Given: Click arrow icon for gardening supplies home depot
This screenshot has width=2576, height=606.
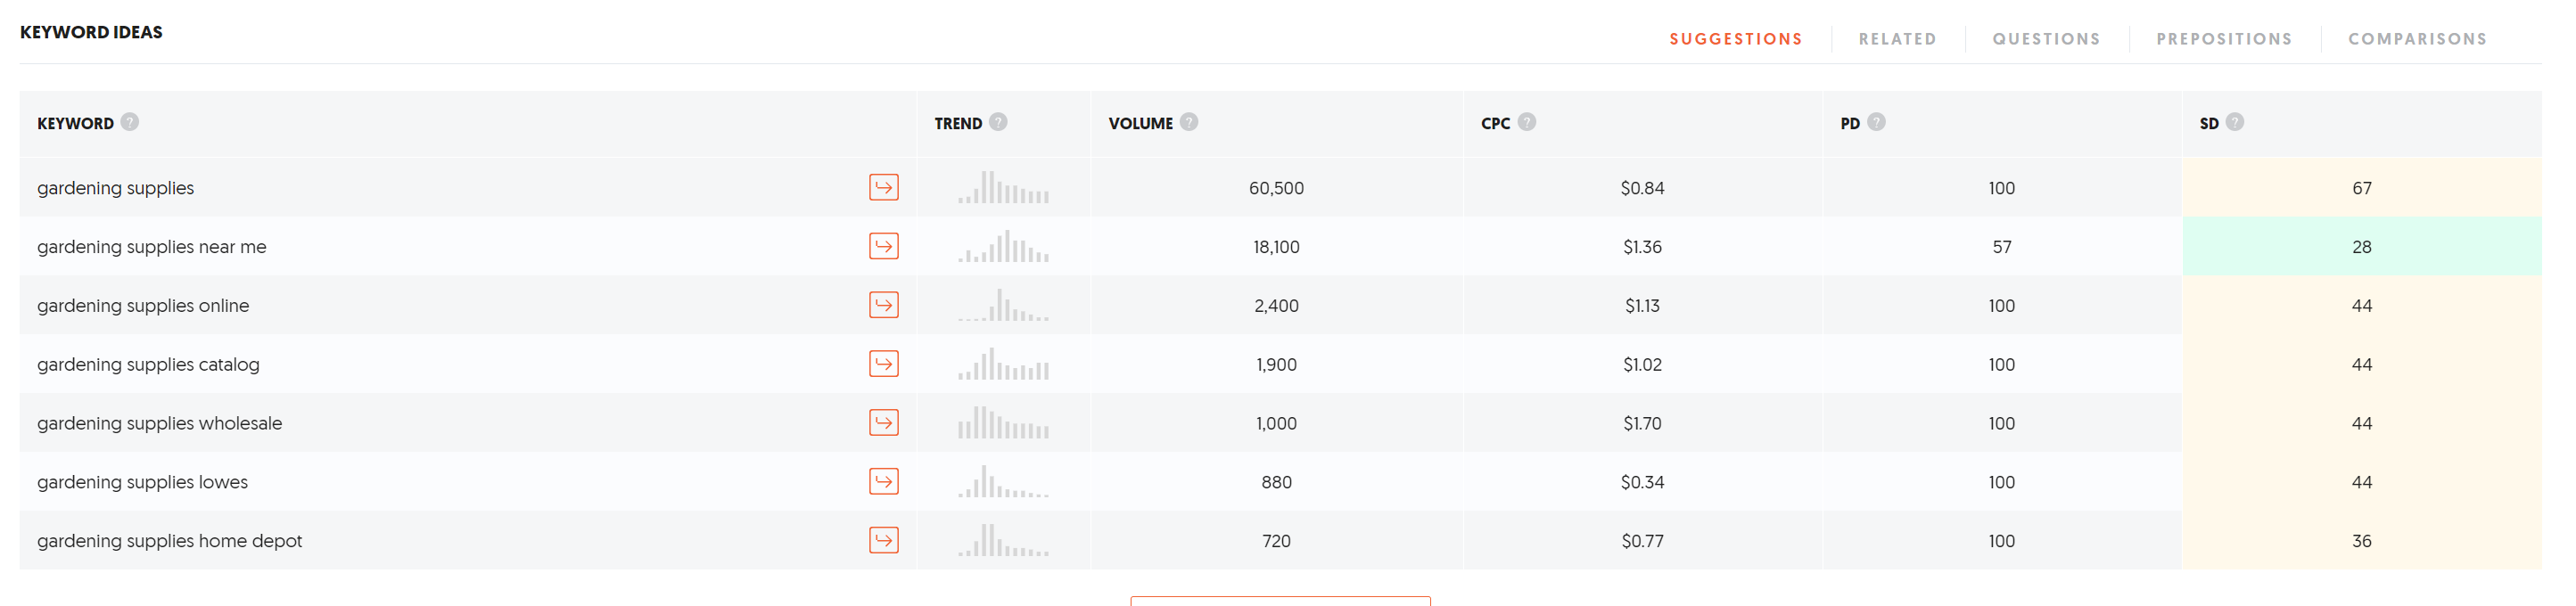Looking at the screenshot, I should [883, 540].
